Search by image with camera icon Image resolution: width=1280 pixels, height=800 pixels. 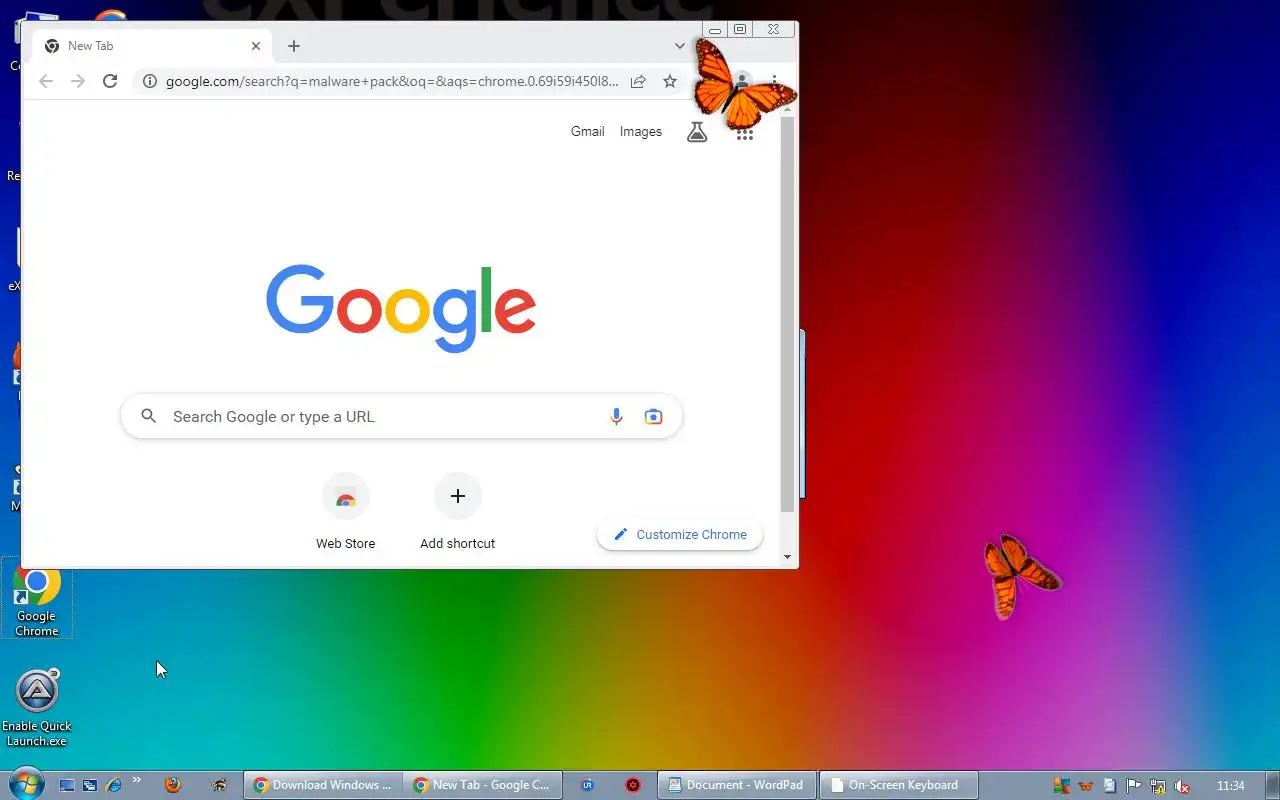[653, 417]
